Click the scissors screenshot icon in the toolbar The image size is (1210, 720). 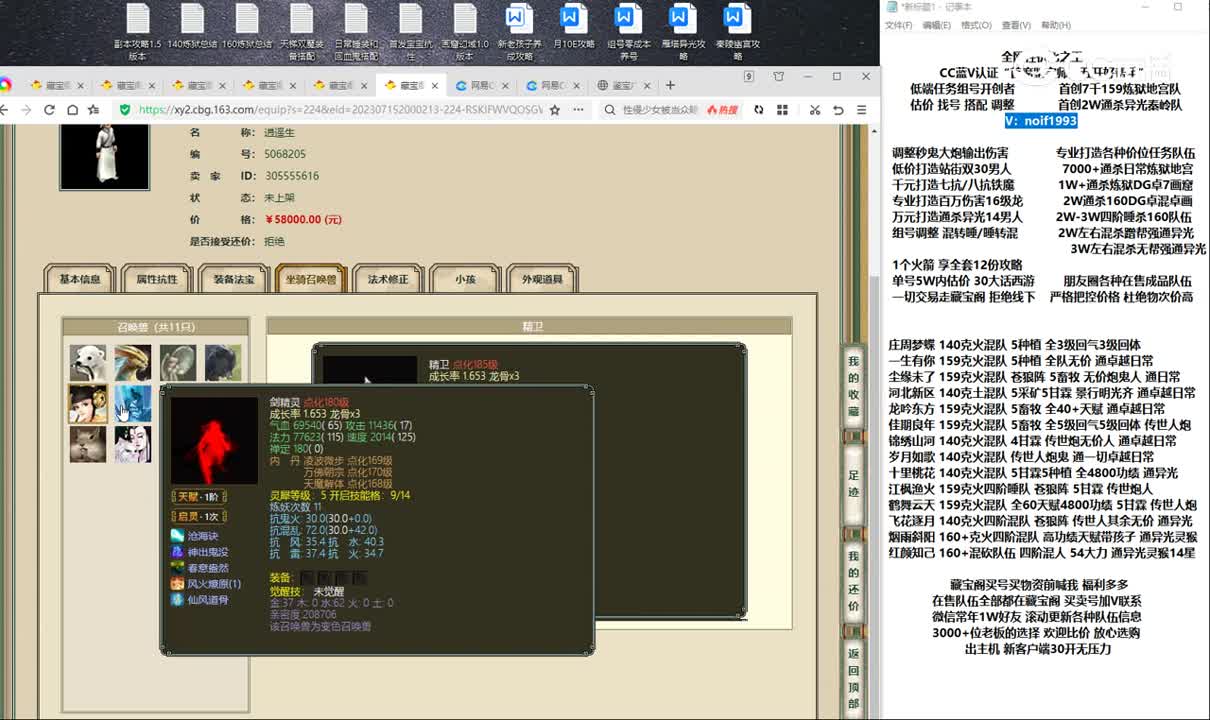tap(815, 109)
